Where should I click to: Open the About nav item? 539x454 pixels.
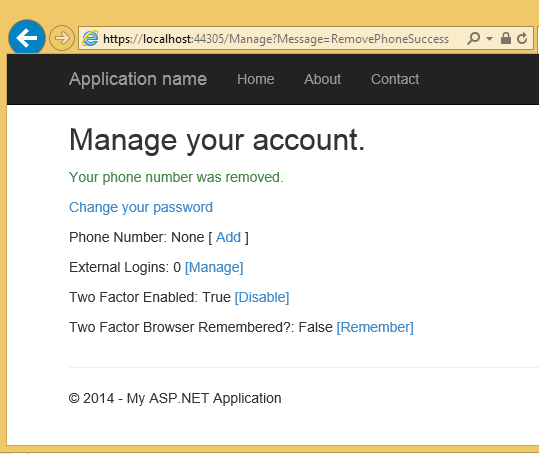[322, 79]
